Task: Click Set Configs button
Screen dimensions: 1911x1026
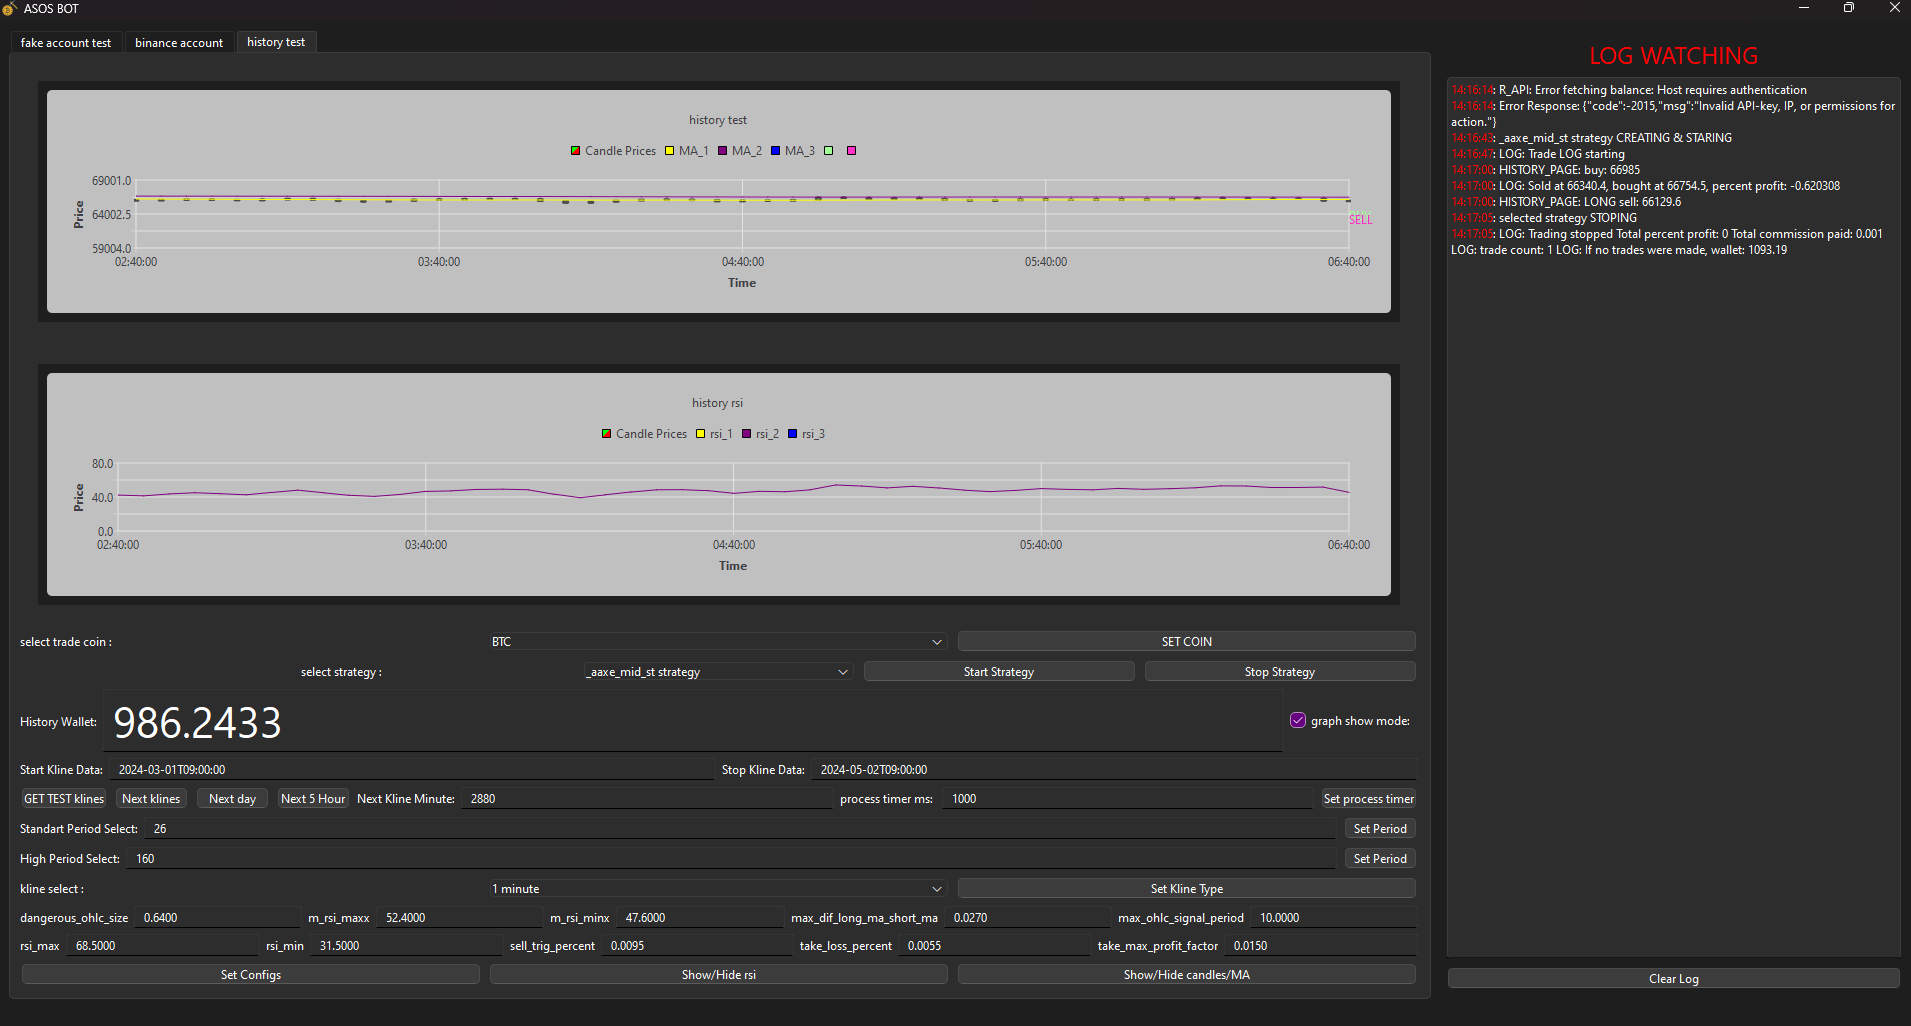Action: point(250,975)
